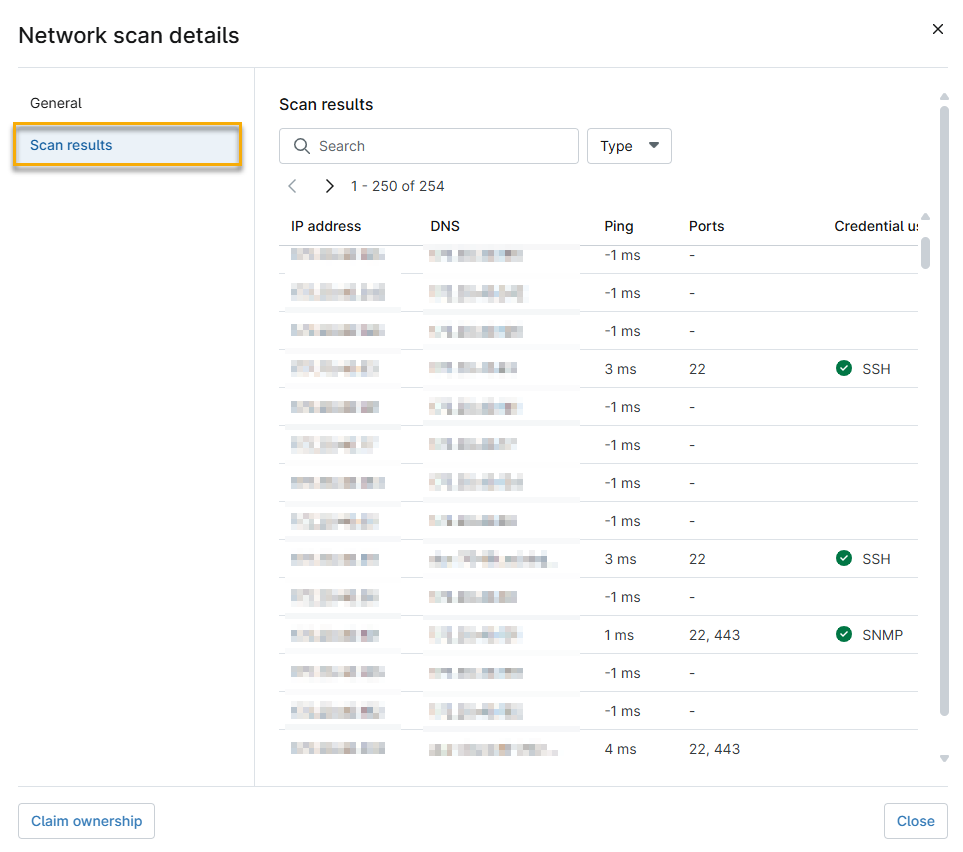Viewport: 963px width, 852px height.
Task: Click the magnifier icon in the search box
Action: tap(302, 146)
